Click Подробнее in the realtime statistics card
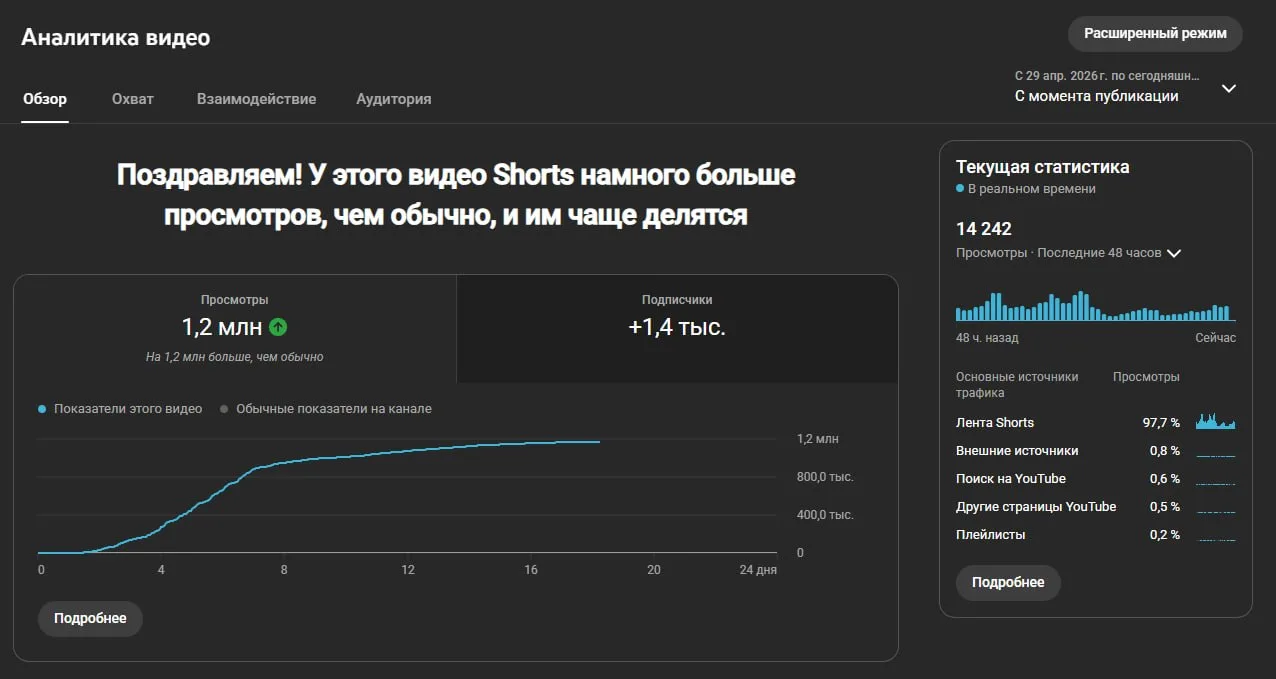The width and height of the screenshot is (1276, 679). (1008, 582)
